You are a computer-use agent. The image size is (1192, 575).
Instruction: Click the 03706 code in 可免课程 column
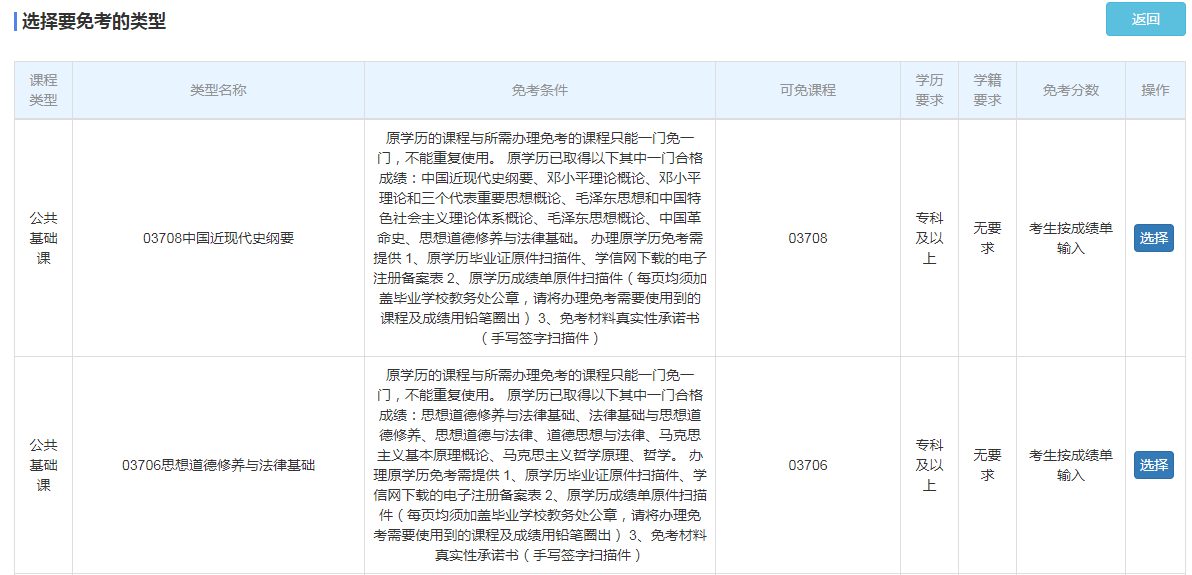(807, 465)
